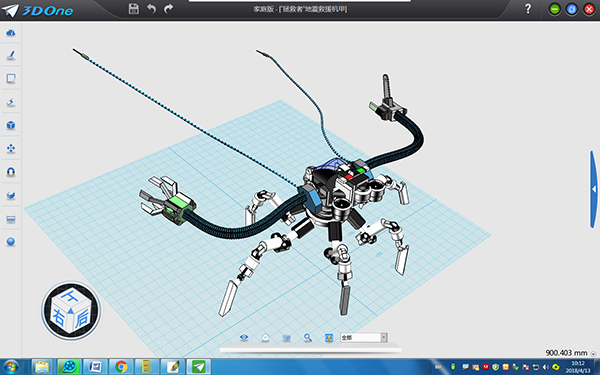
Task: Select the ruler distance measurement tool
Action: tap(11, 219)
